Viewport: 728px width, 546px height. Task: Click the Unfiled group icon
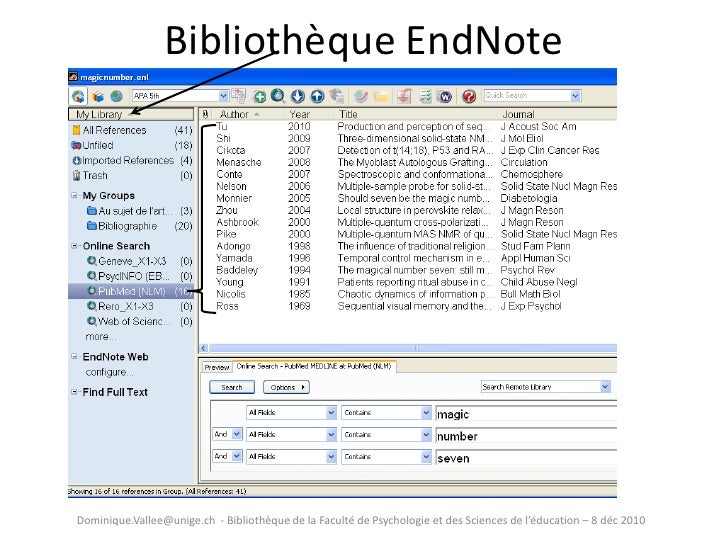click(x=77, y=145)
